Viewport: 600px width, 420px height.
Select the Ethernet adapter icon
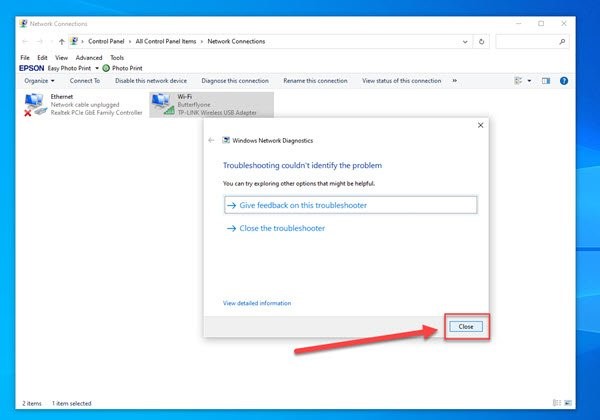[34, 104]
